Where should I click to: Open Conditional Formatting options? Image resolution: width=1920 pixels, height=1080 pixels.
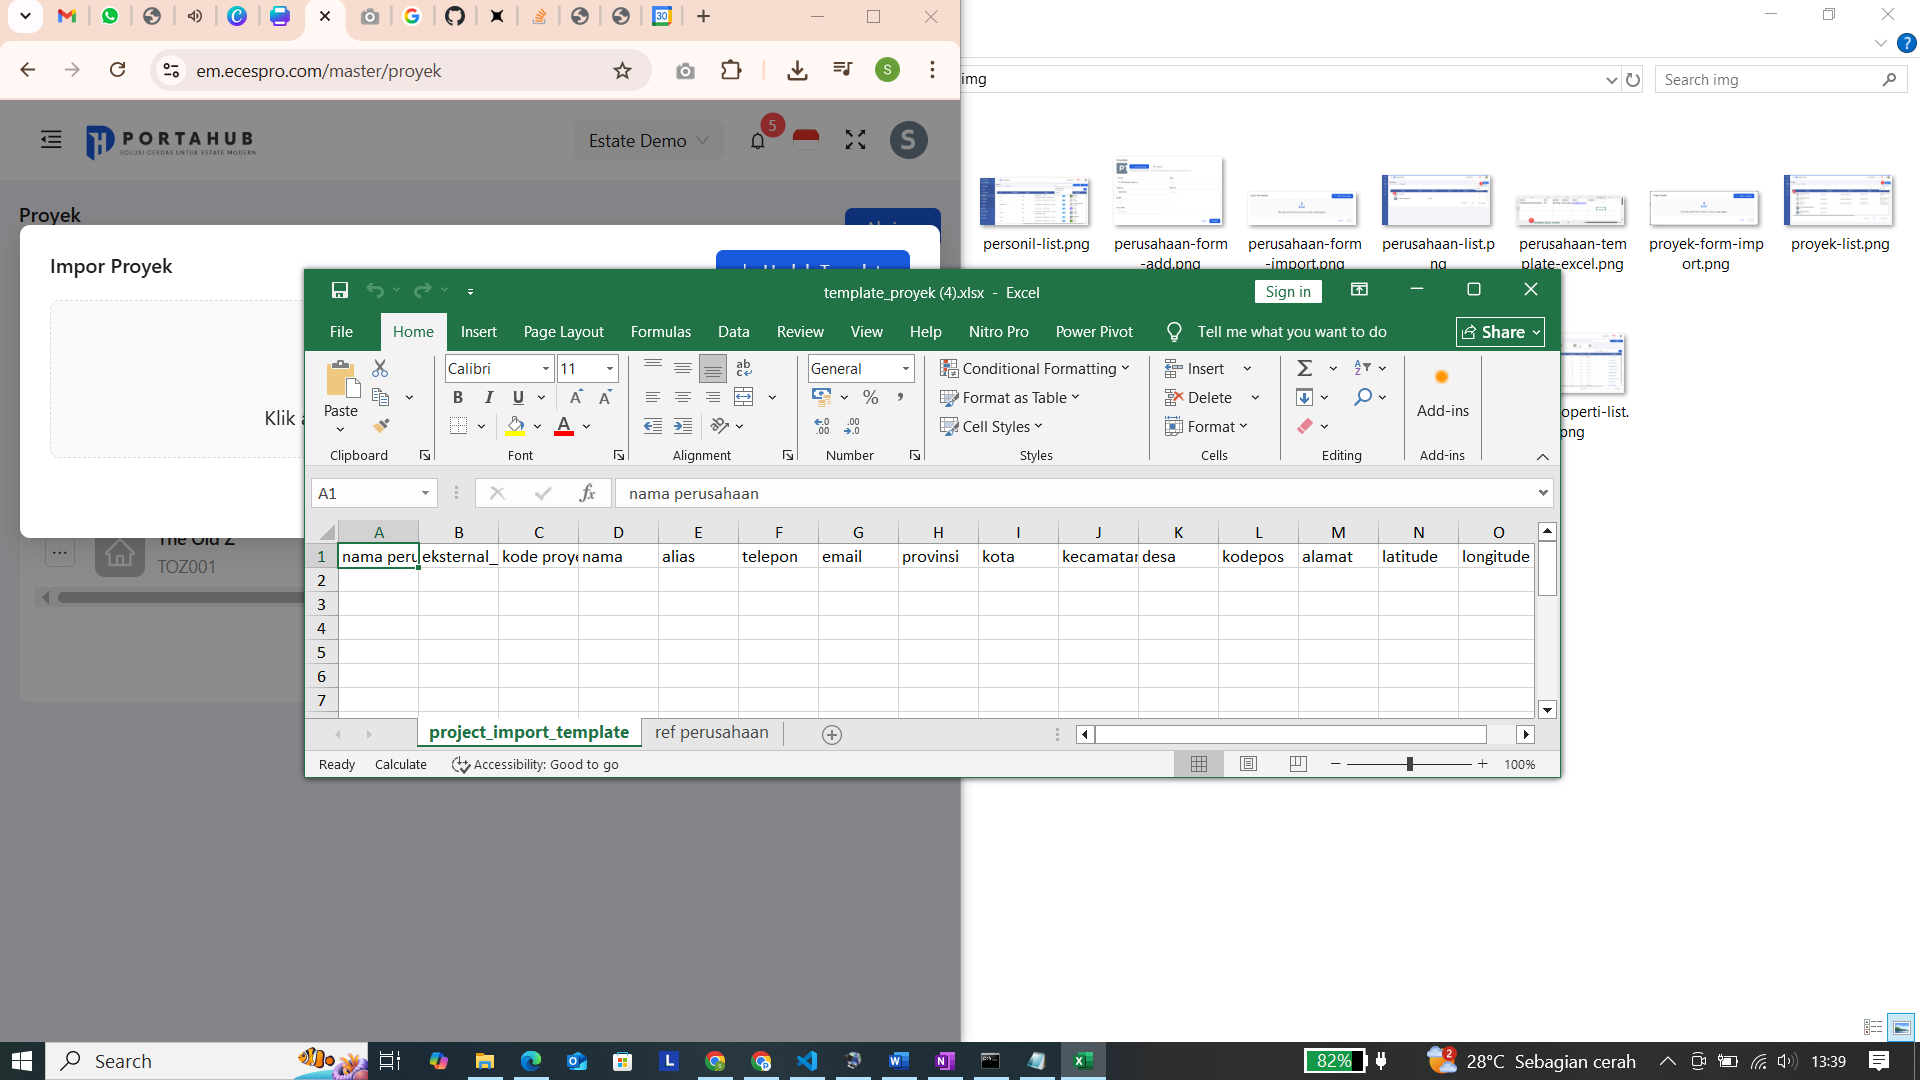tap(1035, 368)
